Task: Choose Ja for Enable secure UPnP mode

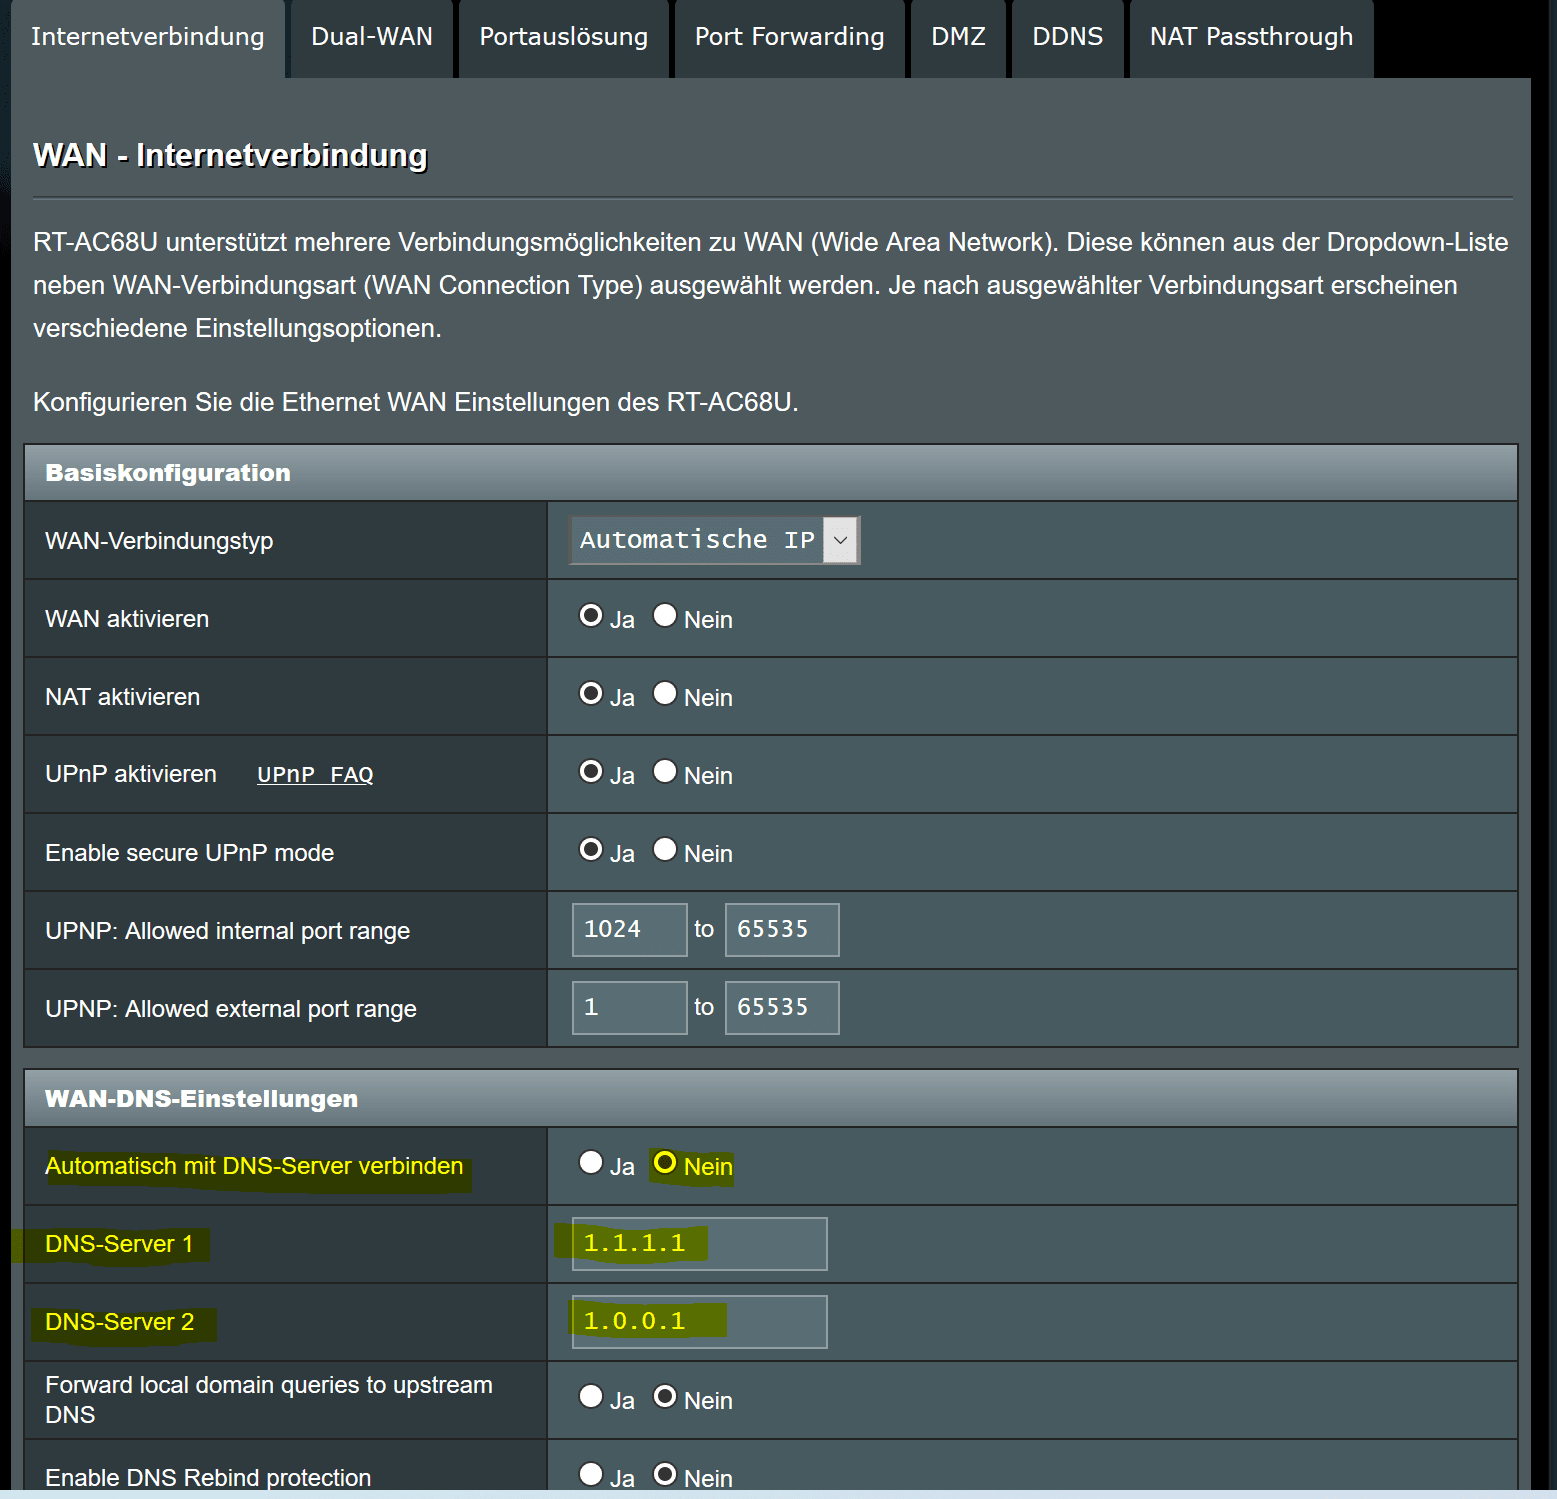Action: [x=591, y=849]
